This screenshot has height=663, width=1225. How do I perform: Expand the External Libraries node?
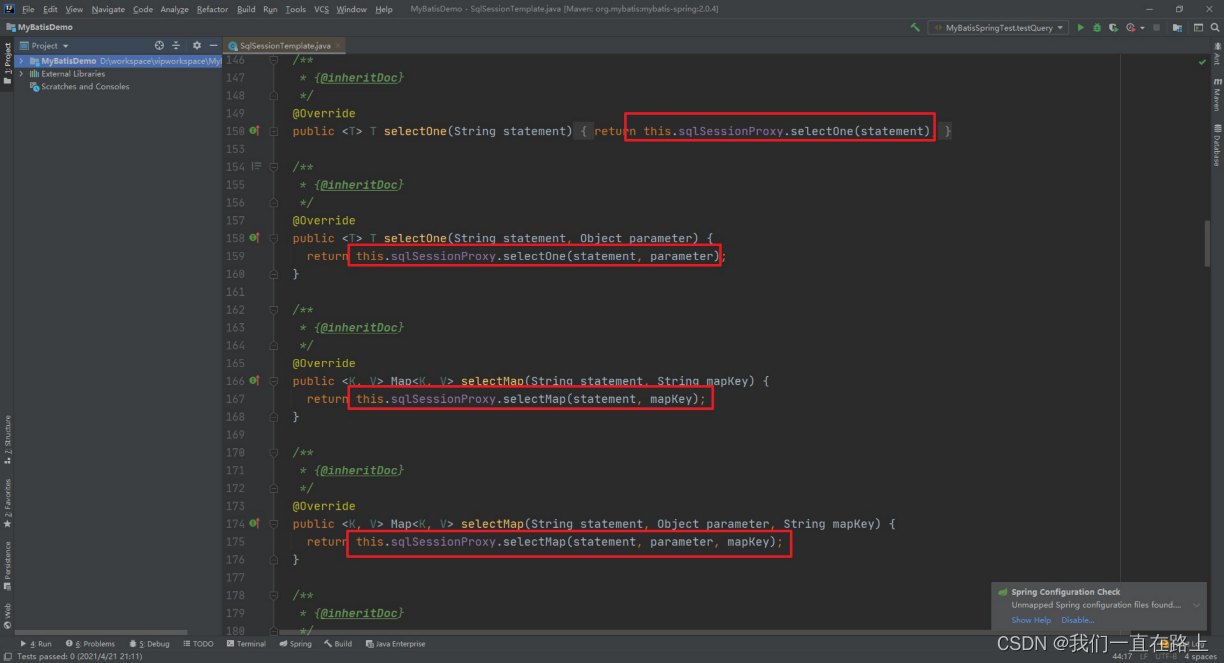point(21,74)
